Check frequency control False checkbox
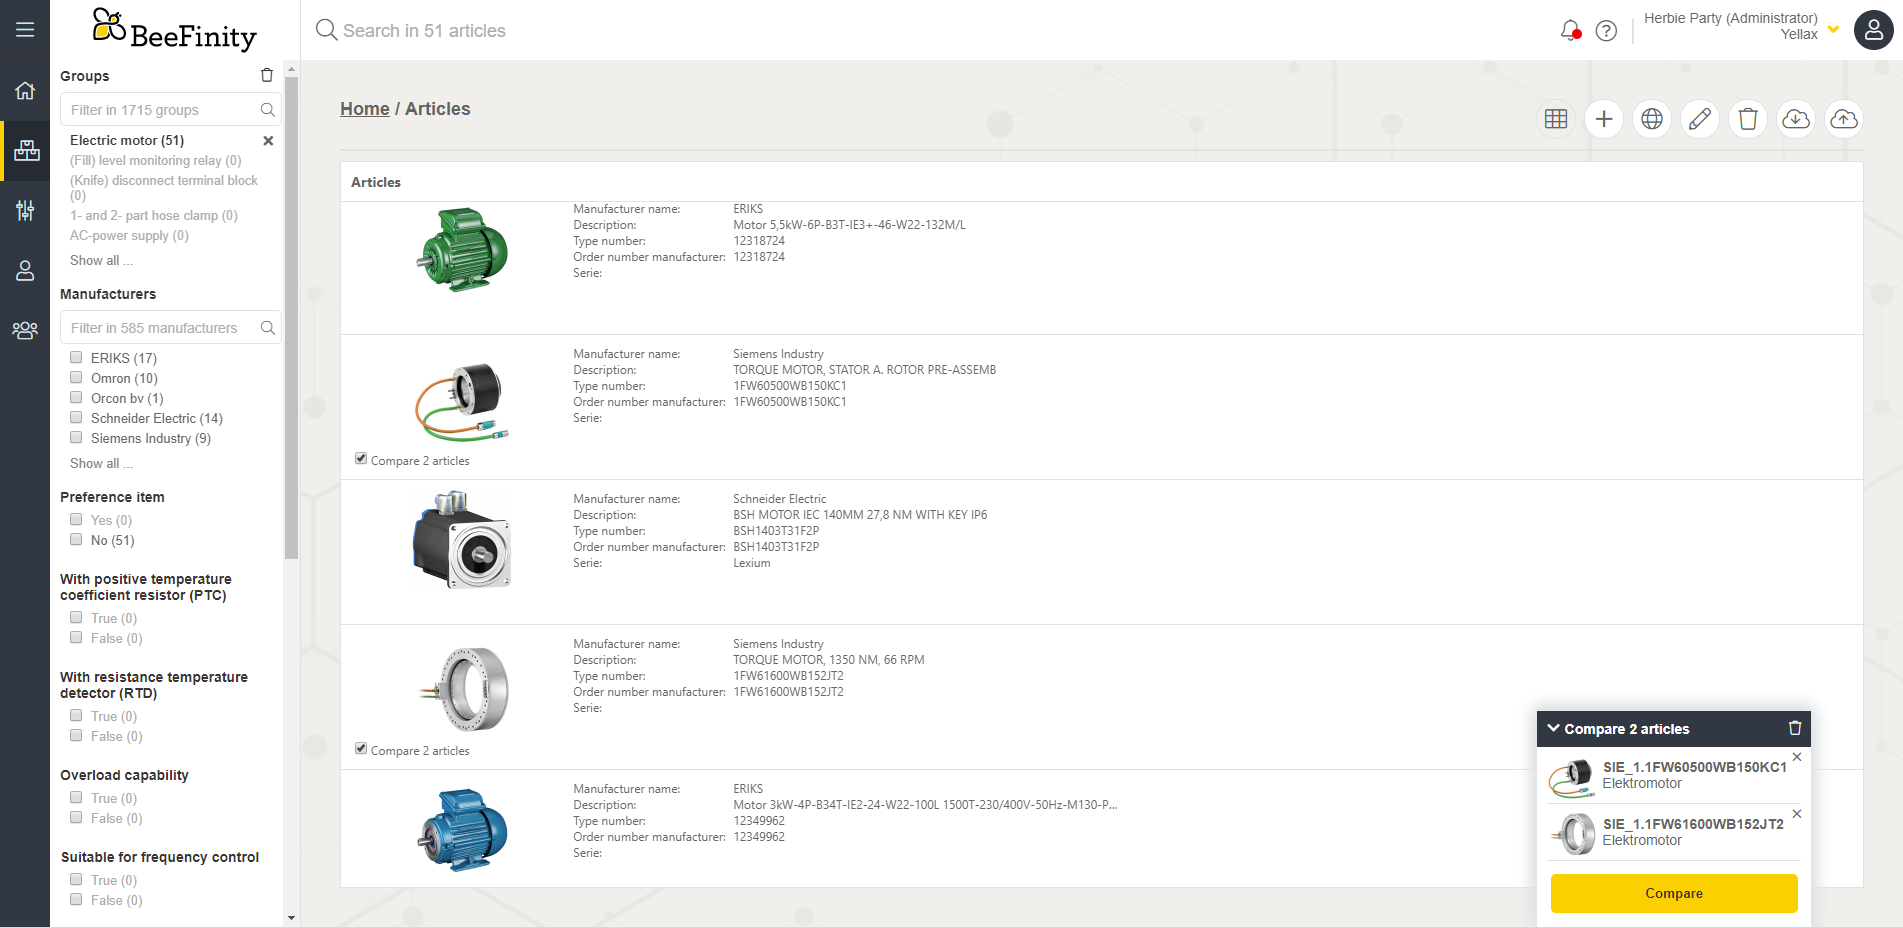 pyautogui.click(x=76, y=899)
